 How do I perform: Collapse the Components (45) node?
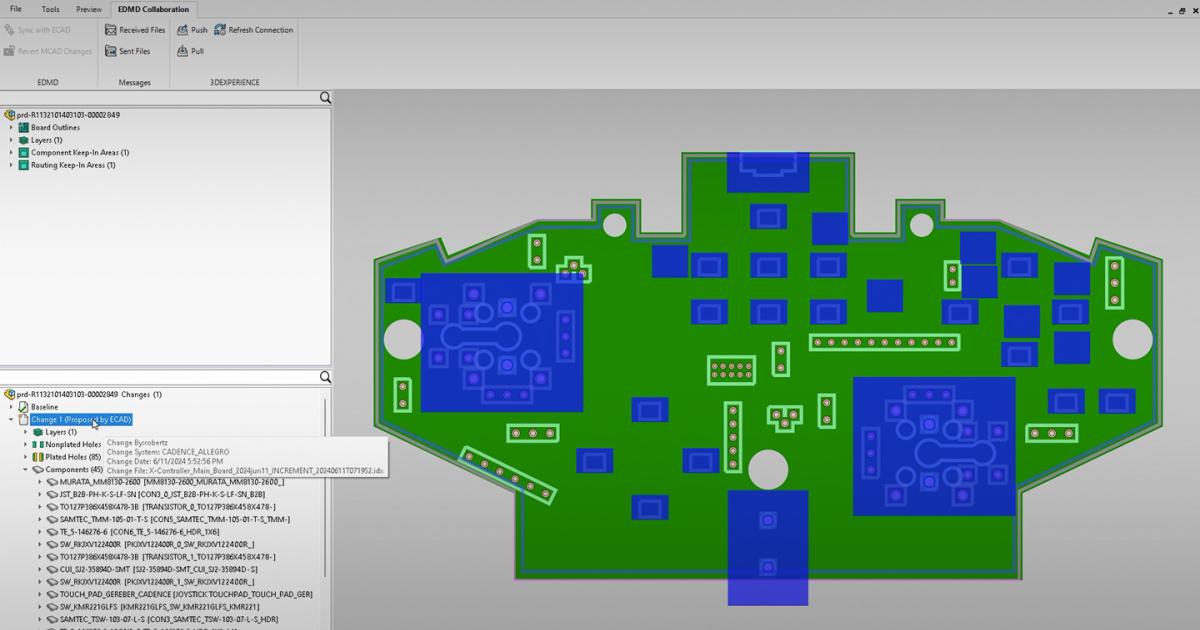coord(26,469)
